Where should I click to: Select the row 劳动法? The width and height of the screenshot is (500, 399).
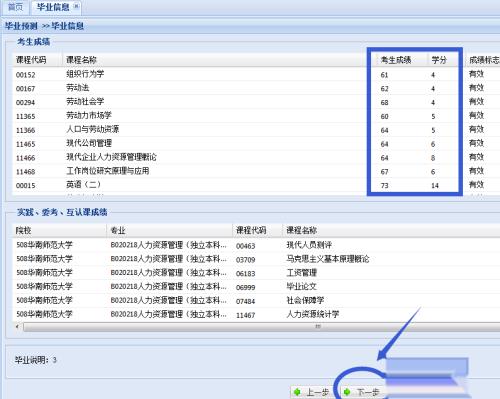point(256,88)
